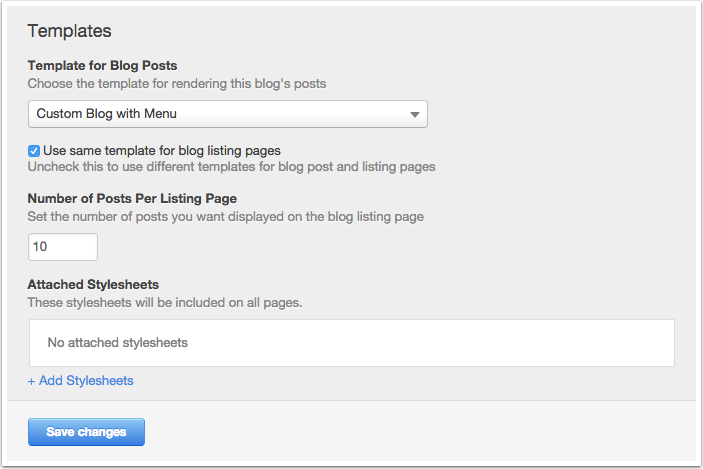Click the 'Template for Blog Posts' label

click(x=102, y=65)
